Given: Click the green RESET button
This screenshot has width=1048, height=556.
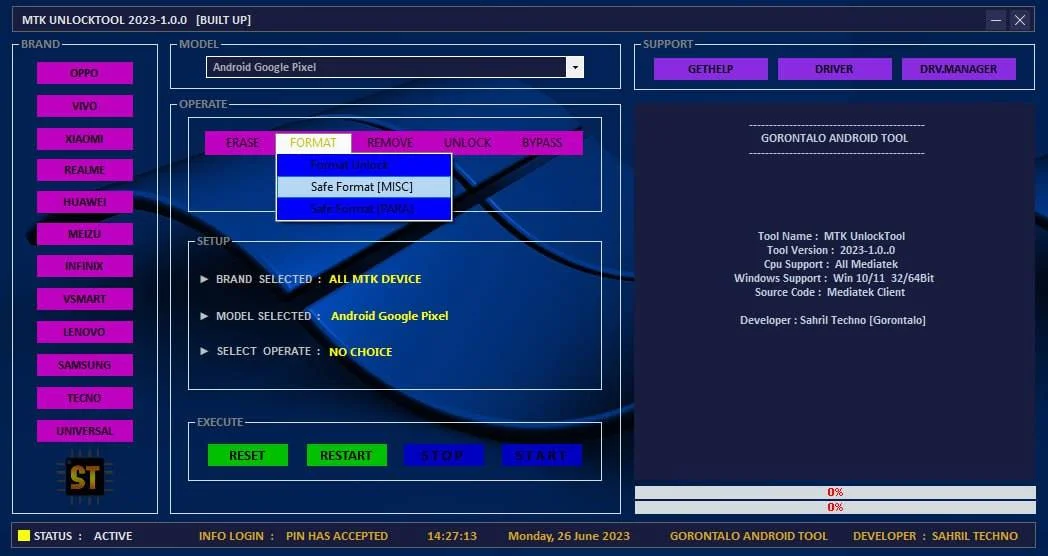Looking at the screenshot, I should click(x=247, y=455).
